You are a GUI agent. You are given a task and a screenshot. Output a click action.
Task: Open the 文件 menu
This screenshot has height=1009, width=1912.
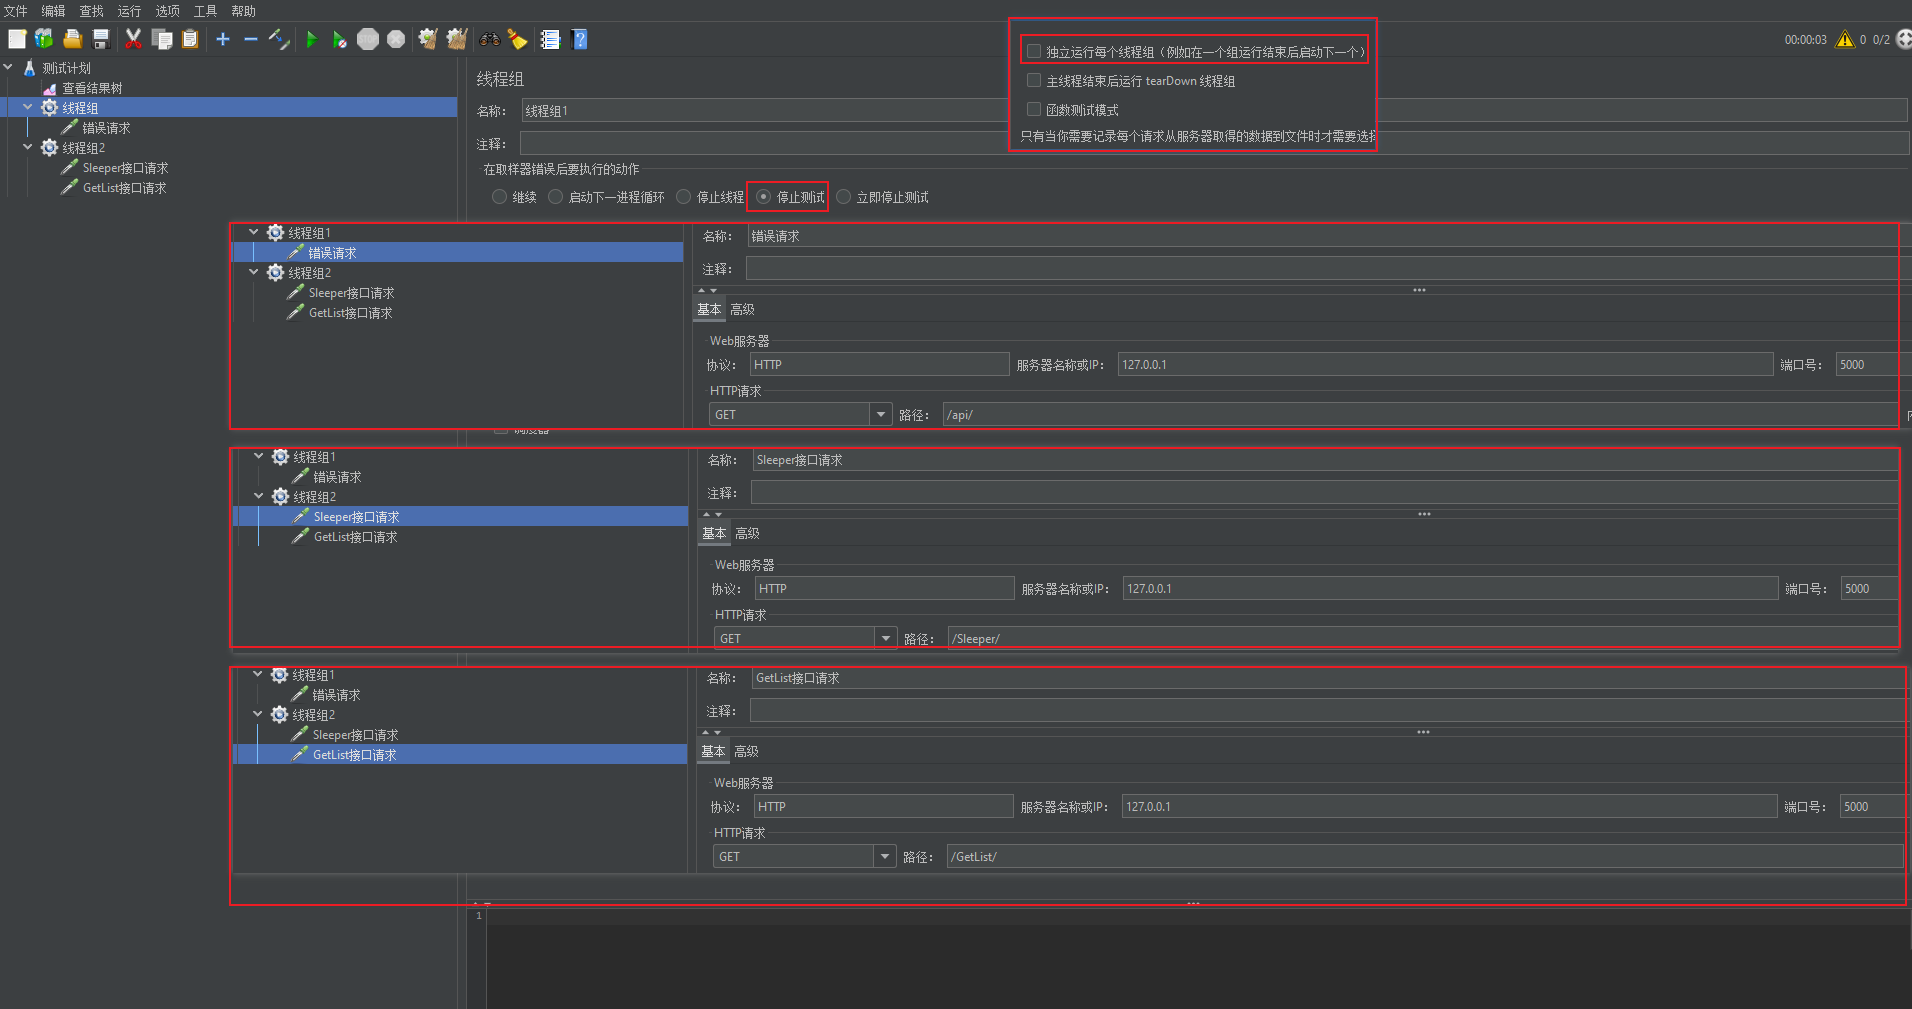(16, 11)
